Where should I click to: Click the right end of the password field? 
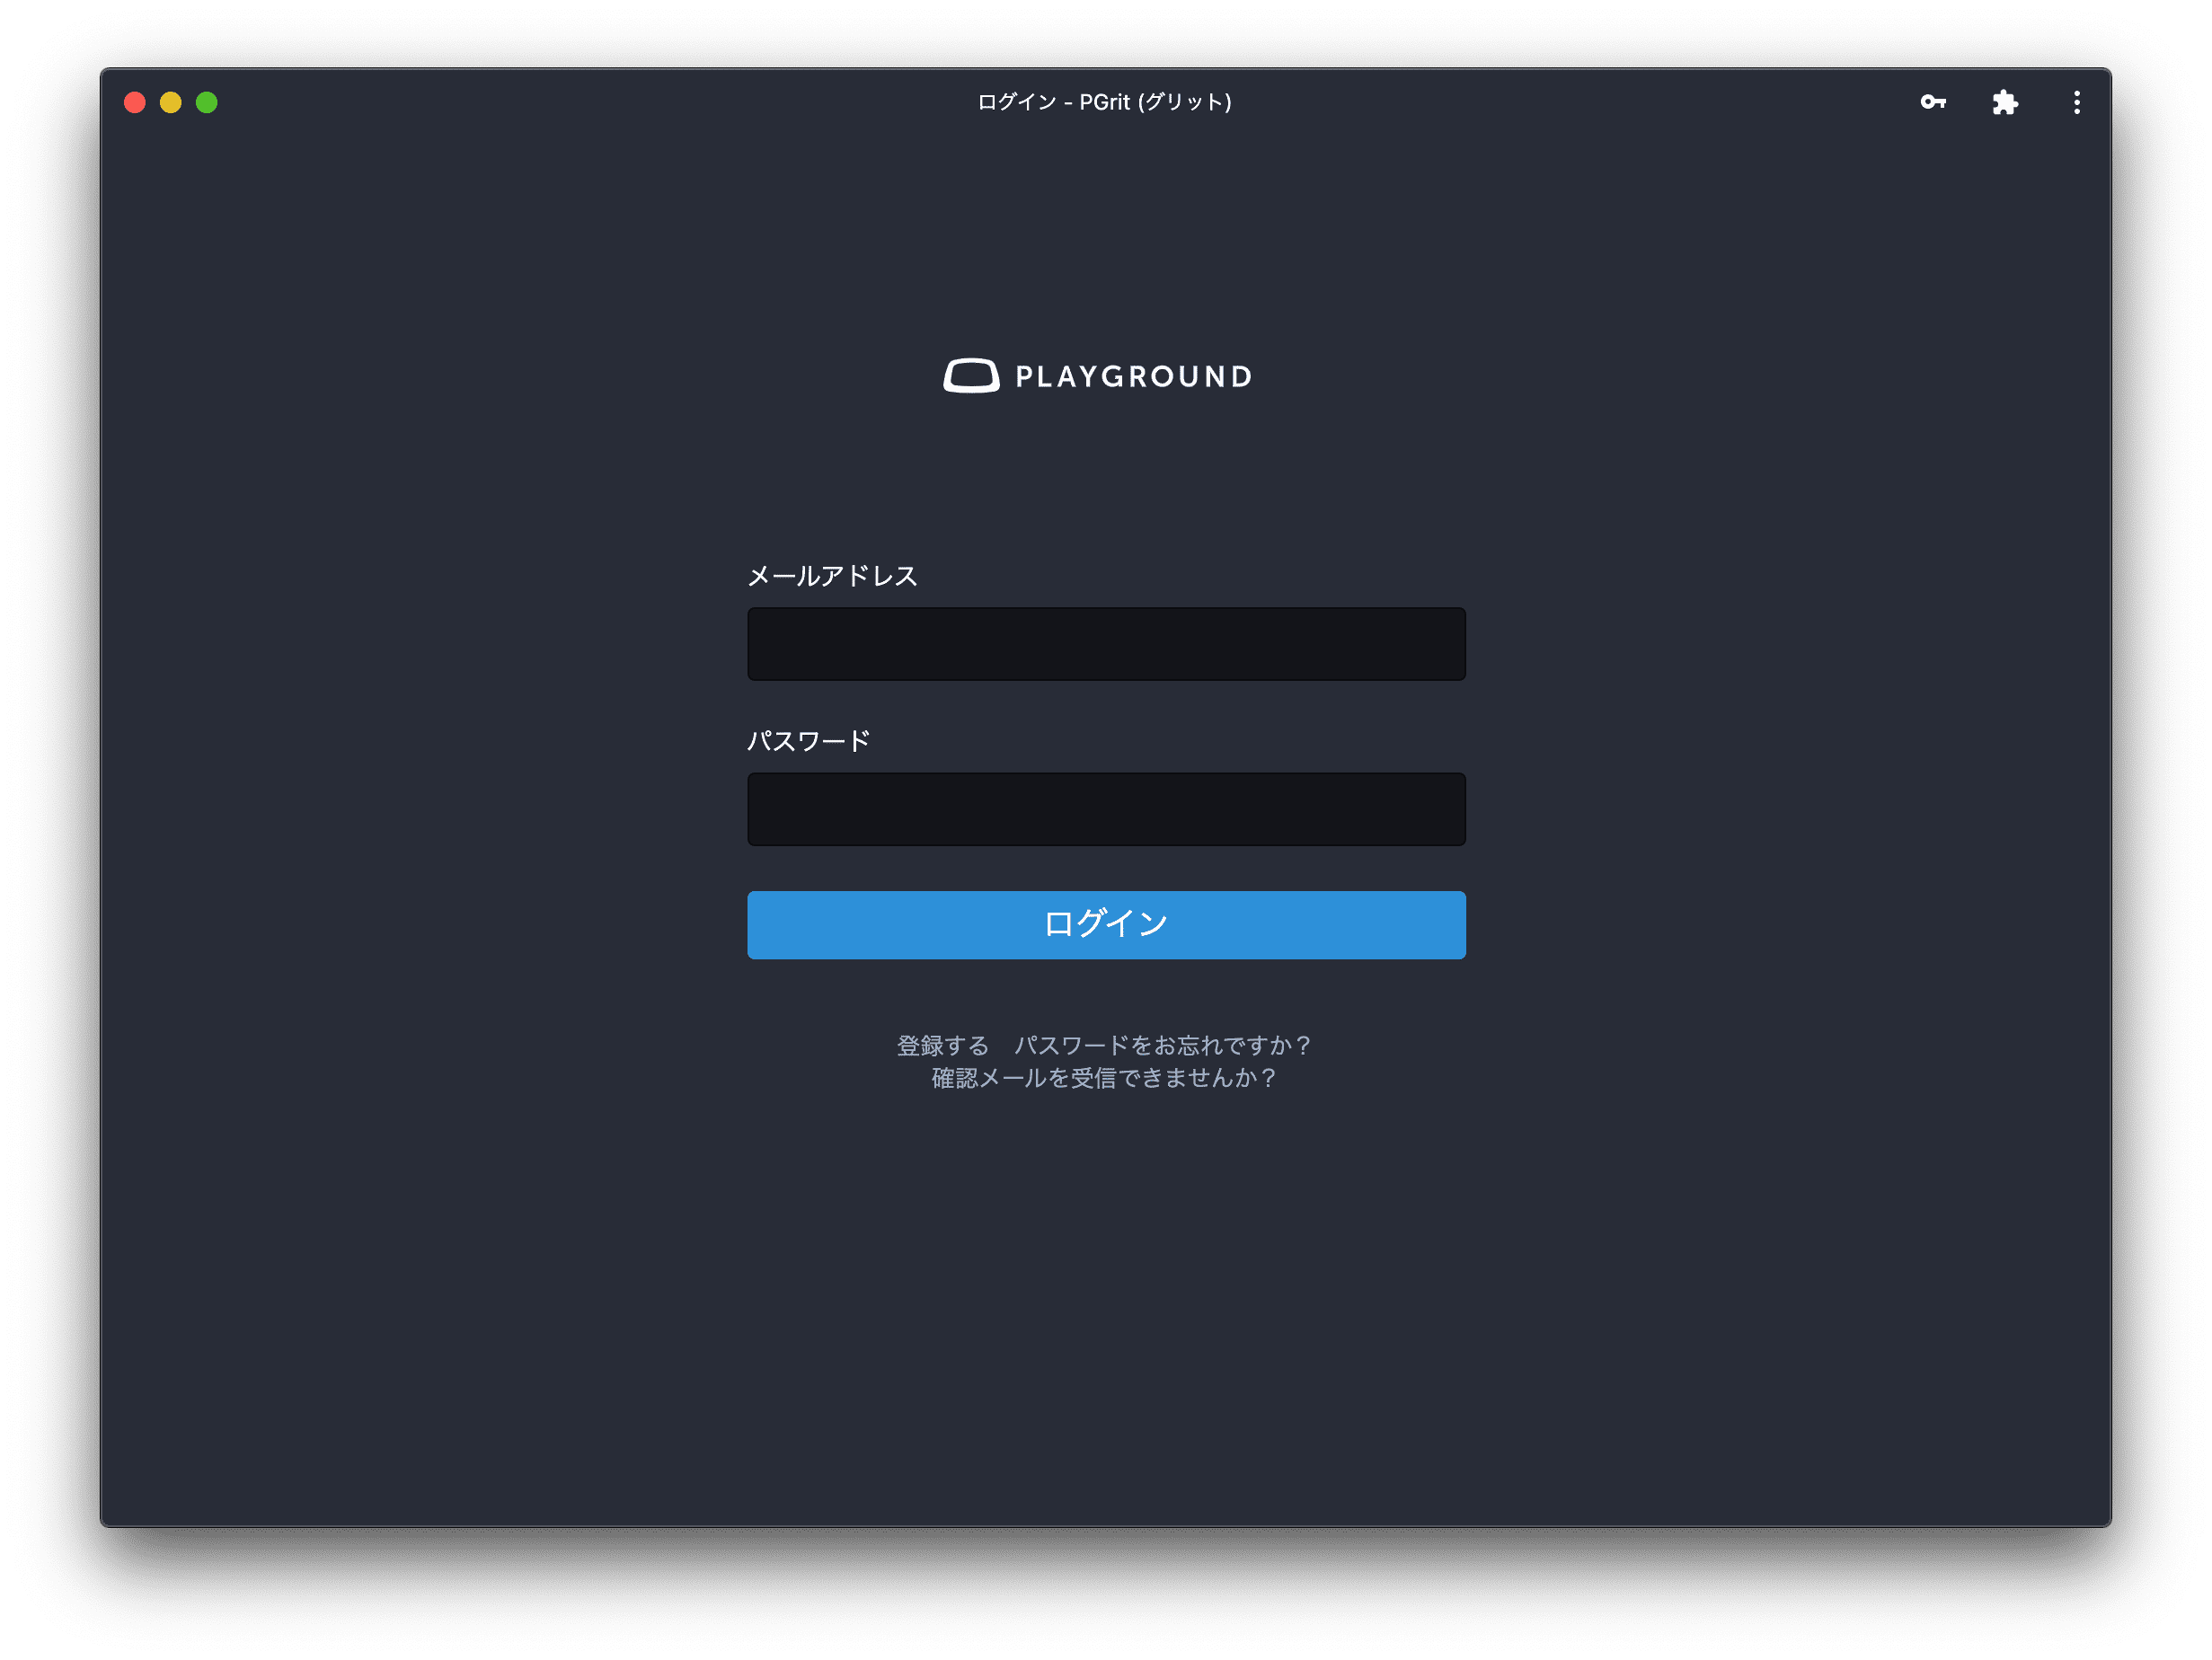[1440, 809]
